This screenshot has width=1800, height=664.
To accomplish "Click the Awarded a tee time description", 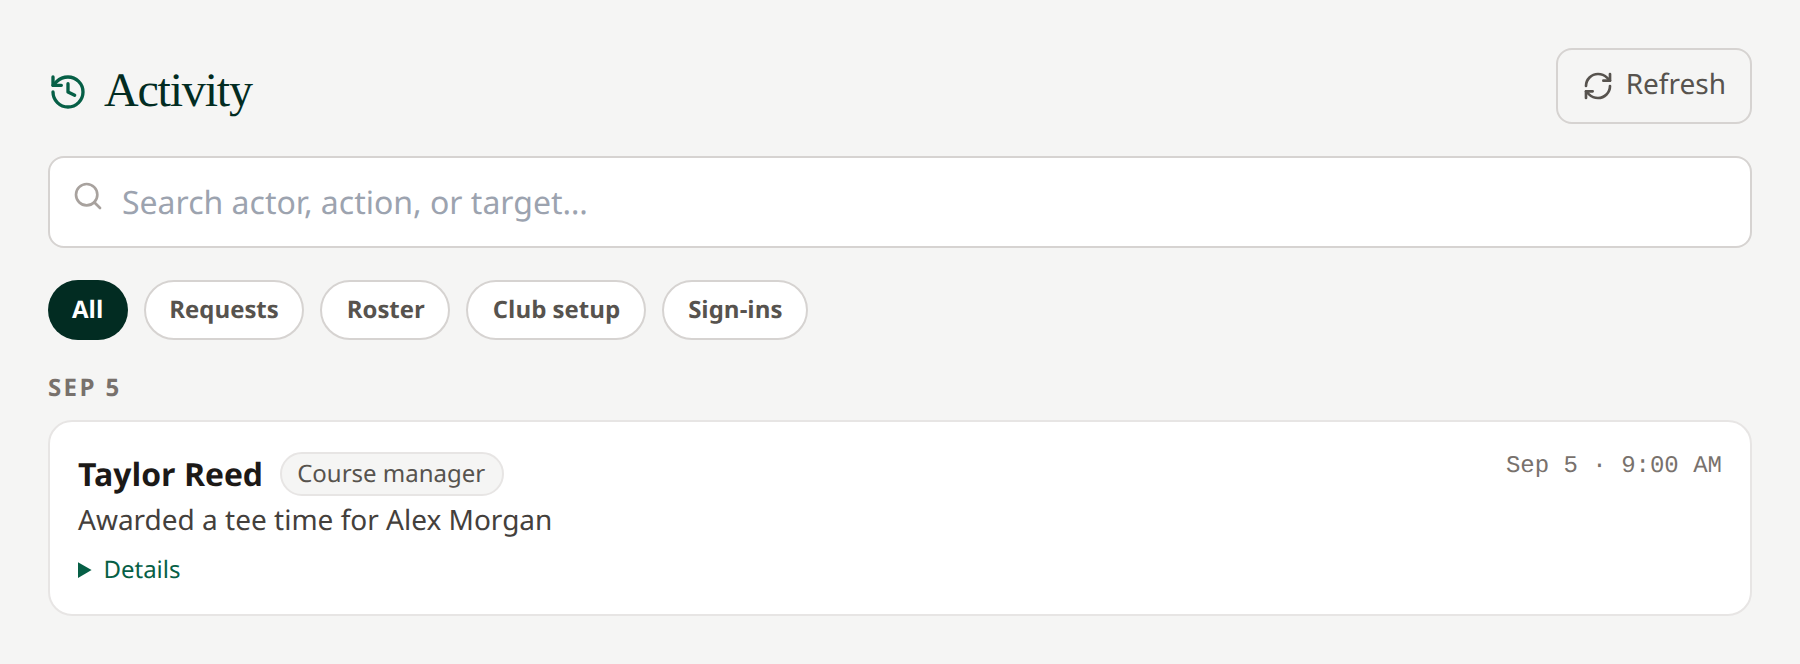I will (x=315, y=521).
